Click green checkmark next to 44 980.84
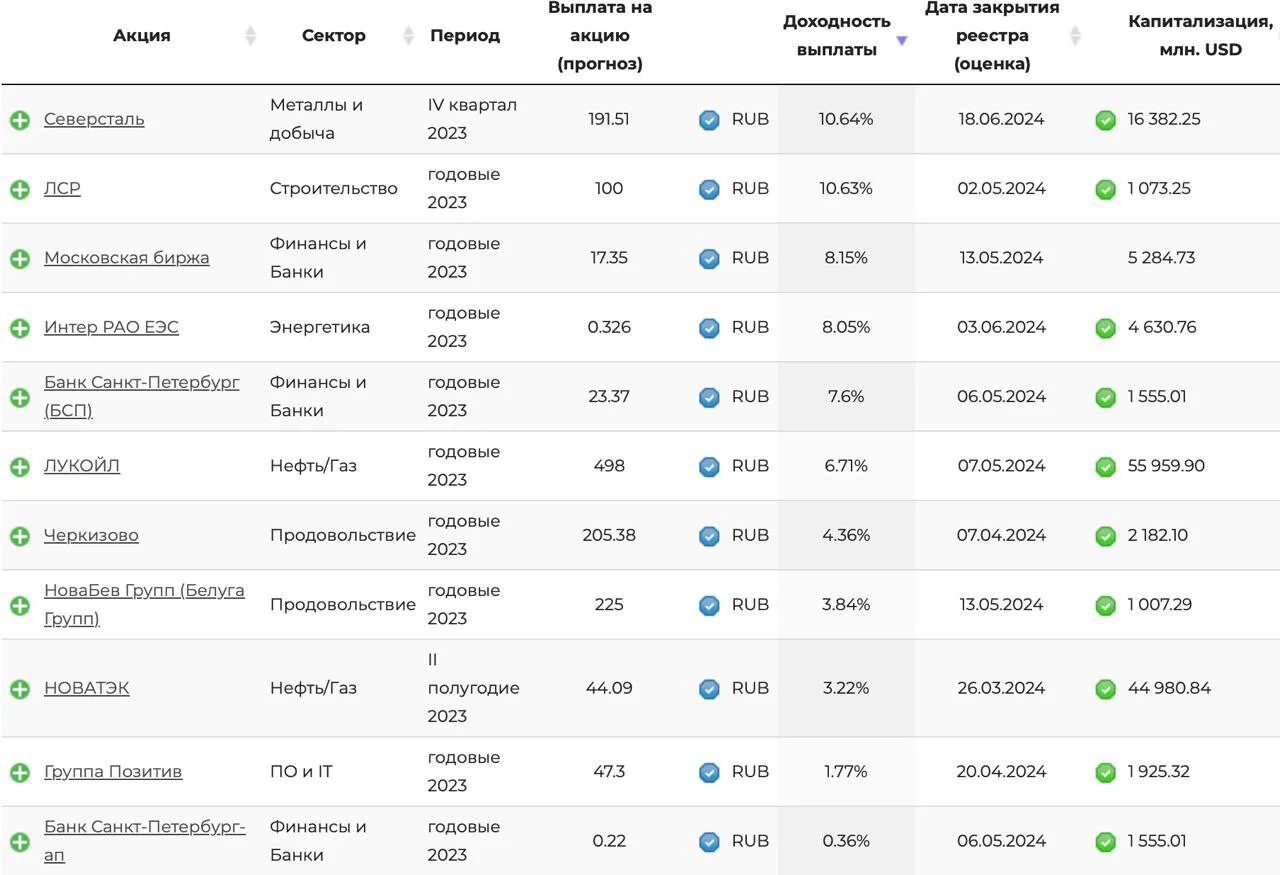Image resolution: width=1280 pixels, height=875 pixels. pyautogui.click(x=1105, y=689)
